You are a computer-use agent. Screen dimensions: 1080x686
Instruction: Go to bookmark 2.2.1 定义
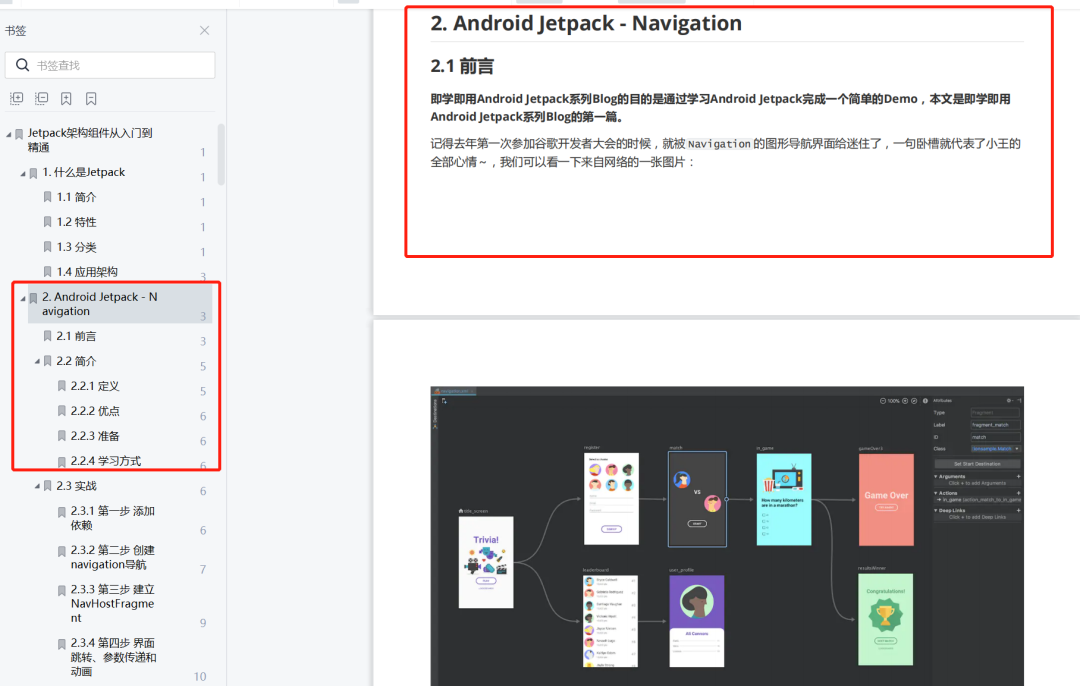click(x=94, y=386)
